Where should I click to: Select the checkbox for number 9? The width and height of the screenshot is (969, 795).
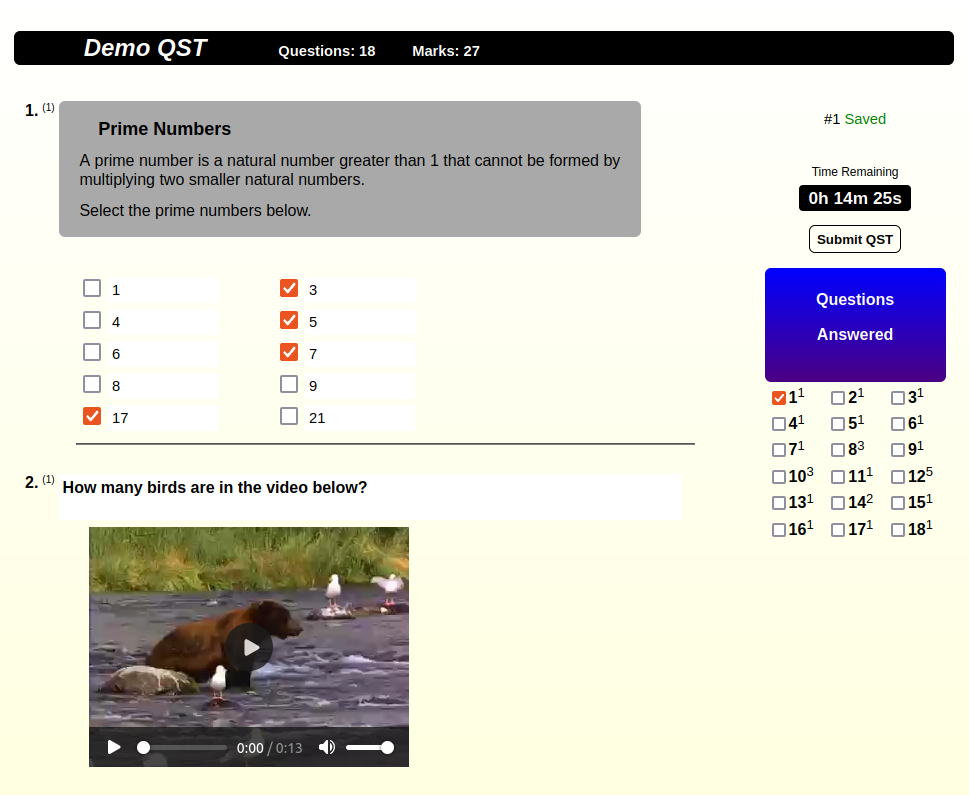click(289, 385)
